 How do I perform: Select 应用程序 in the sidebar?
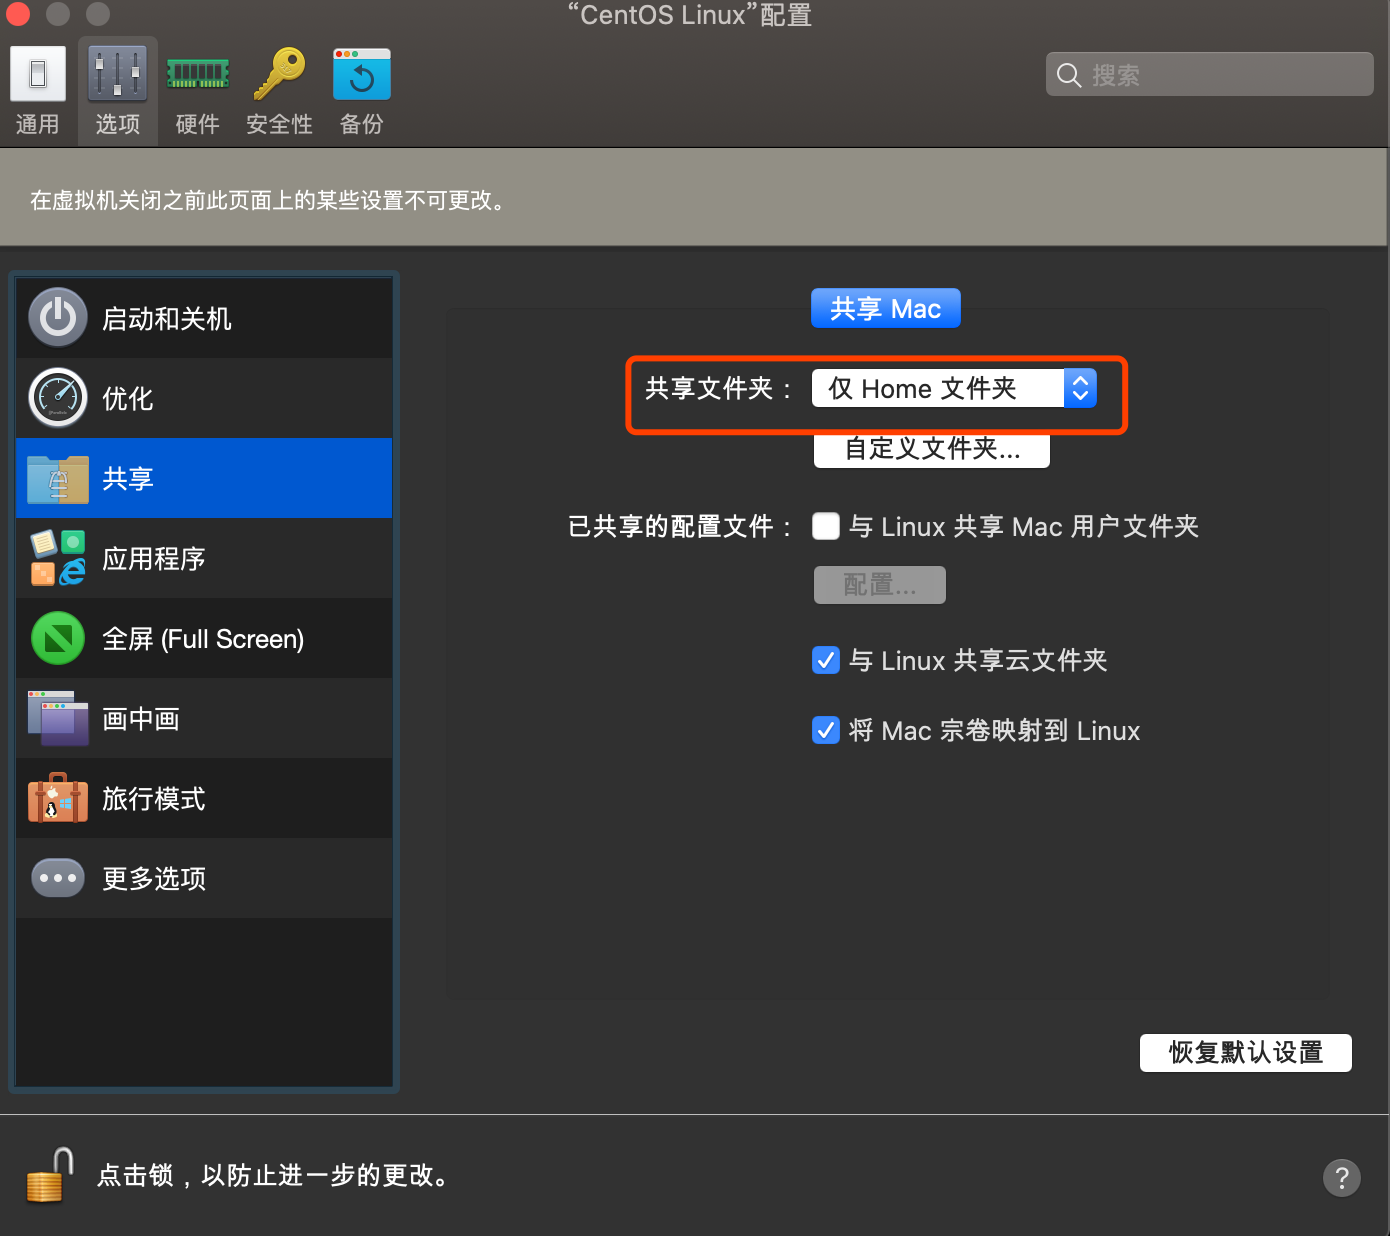pos(204,558)
